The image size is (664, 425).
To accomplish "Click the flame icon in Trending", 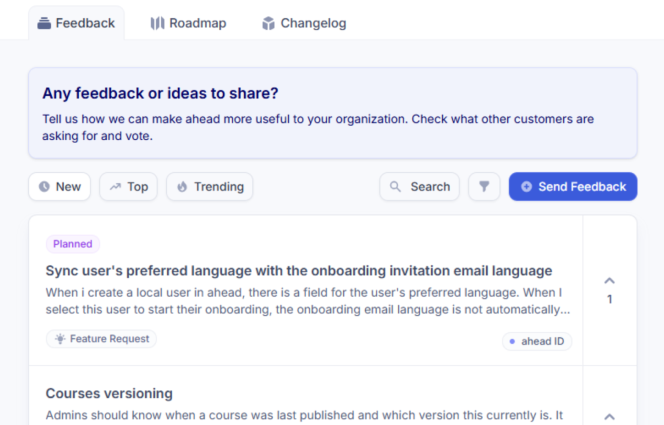I will point(182,187).
